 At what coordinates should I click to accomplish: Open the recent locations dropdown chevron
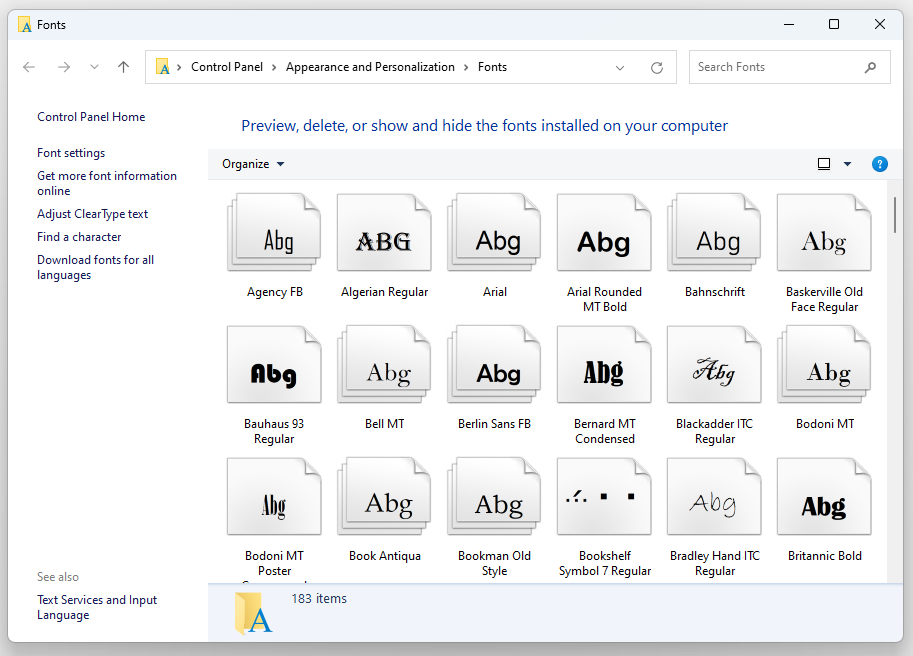(94, 67)
